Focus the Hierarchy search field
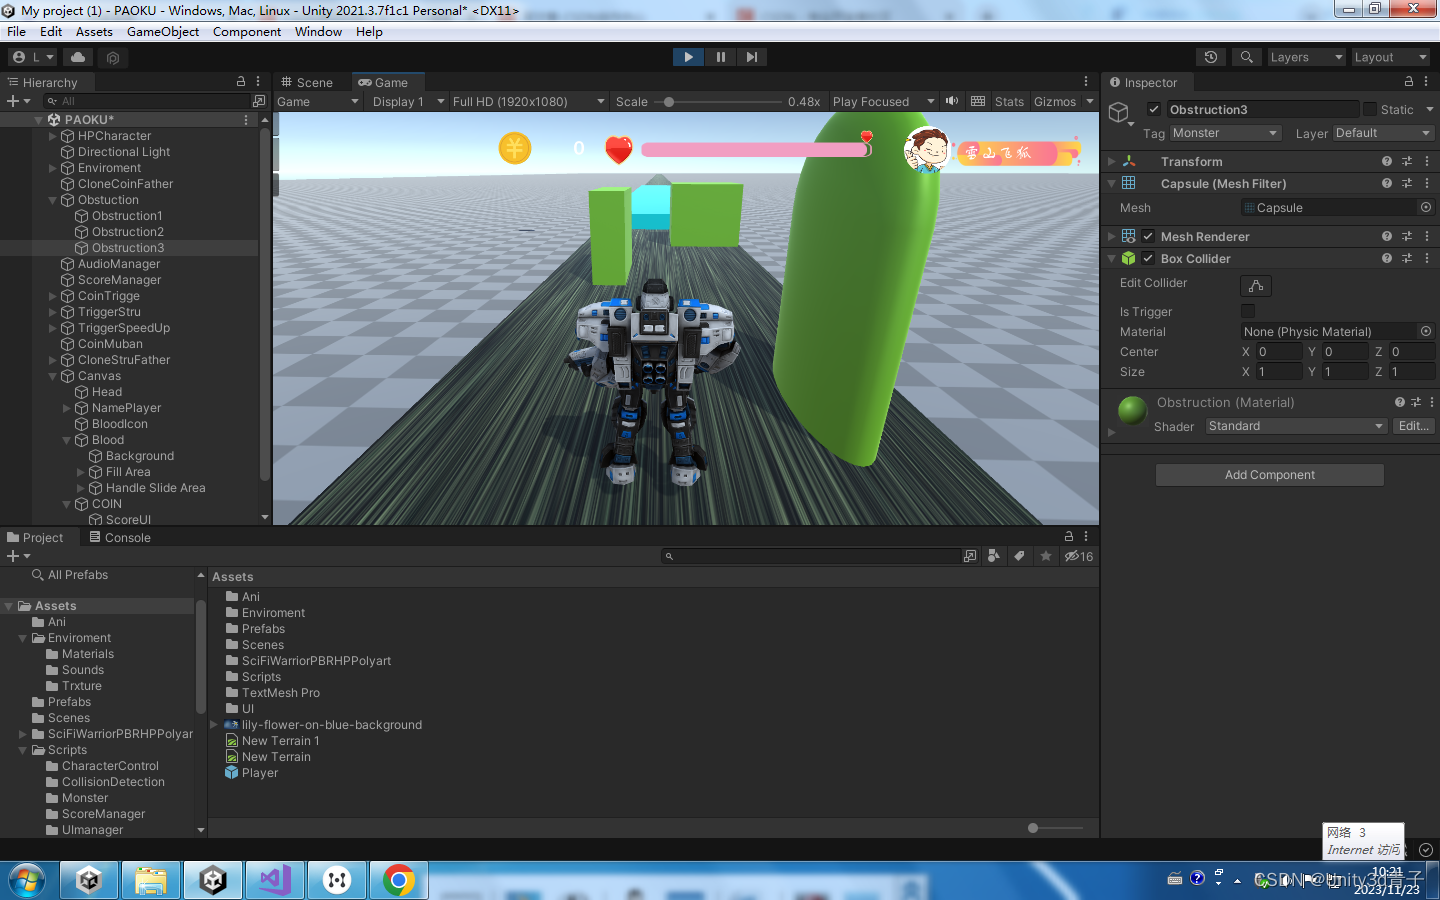 tap(146, 101)
